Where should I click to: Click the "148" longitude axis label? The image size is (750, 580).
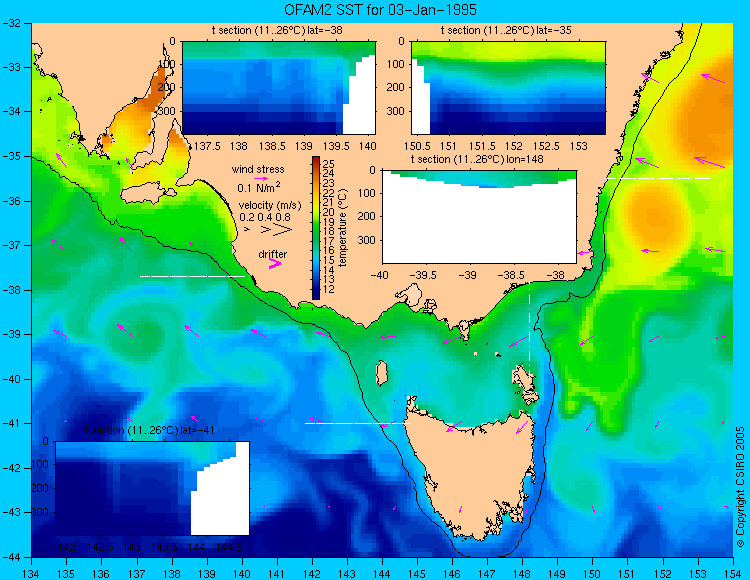(522, 574)
